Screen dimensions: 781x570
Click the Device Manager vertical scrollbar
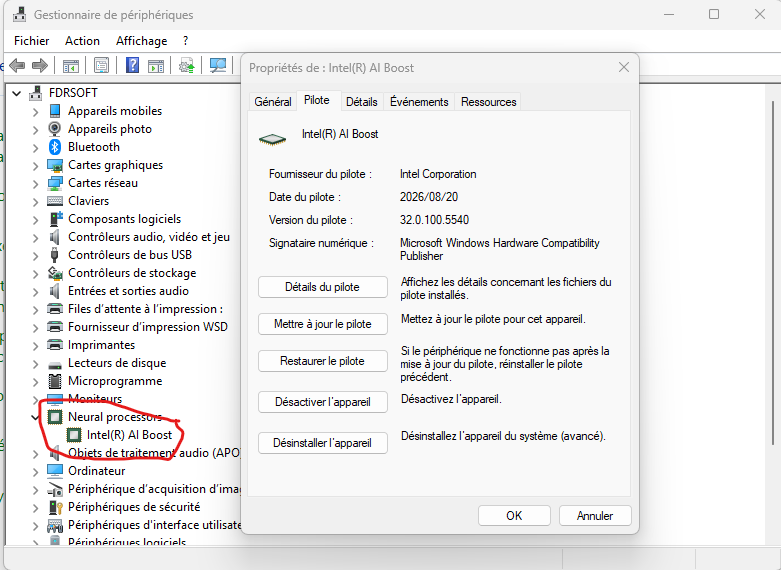coord(773,274)
